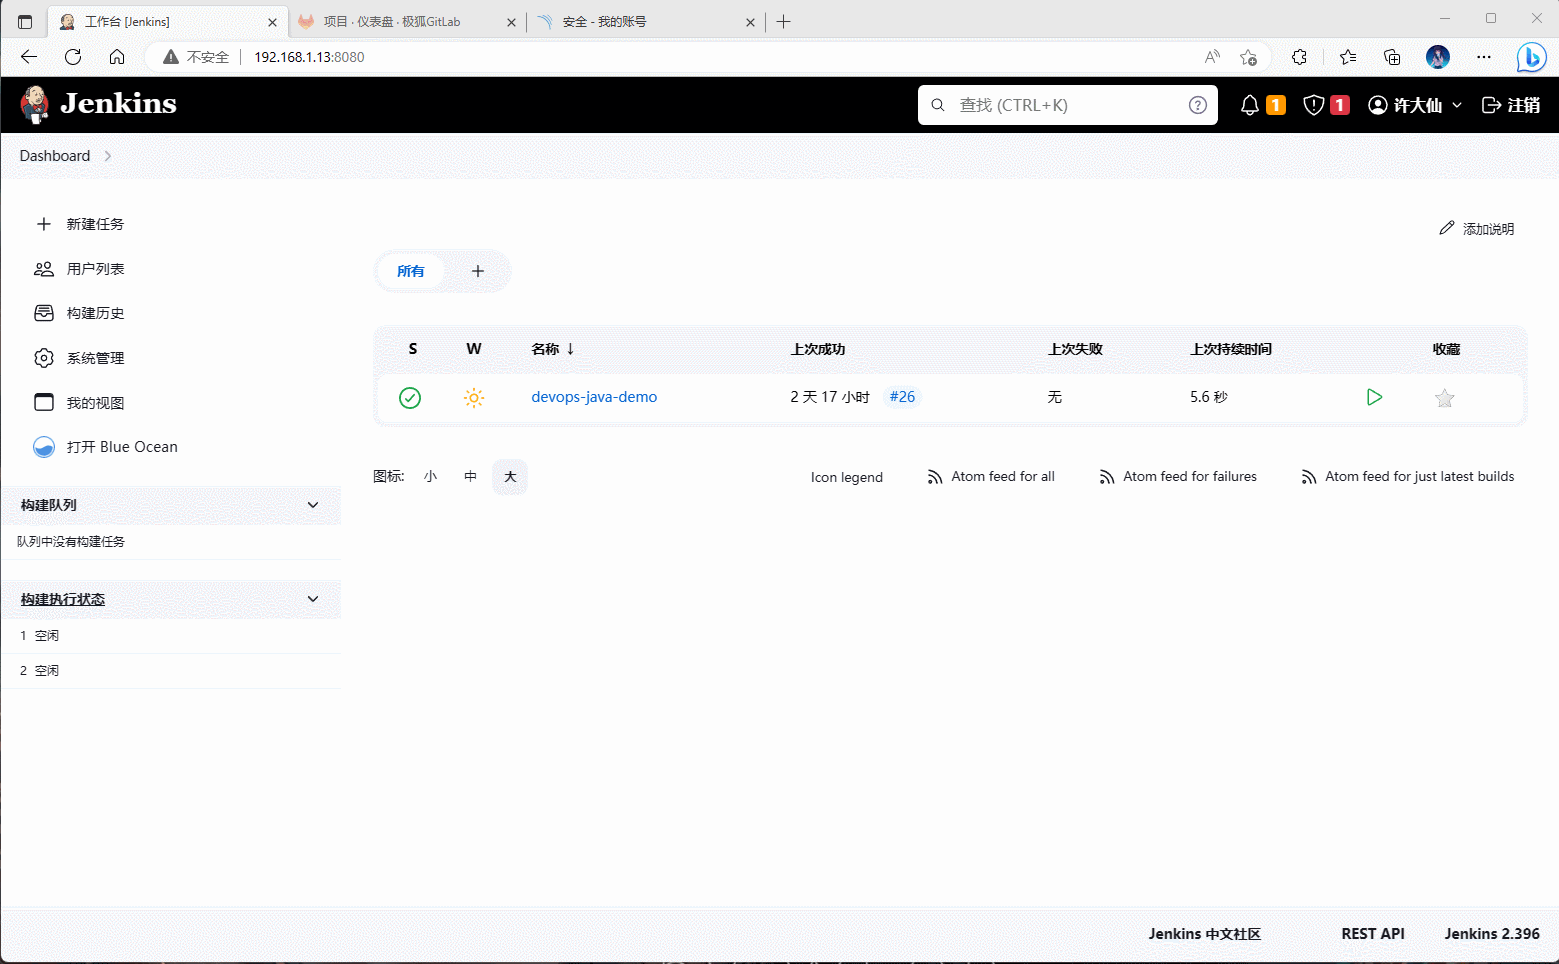
Task: Set icon size to 大
Action: 510,477
